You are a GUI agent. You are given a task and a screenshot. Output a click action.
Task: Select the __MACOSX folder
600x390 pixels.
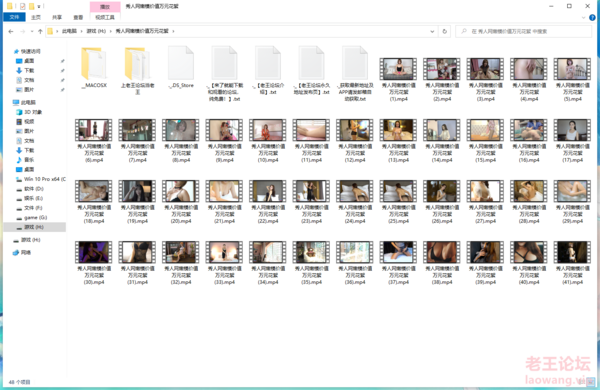94,68
